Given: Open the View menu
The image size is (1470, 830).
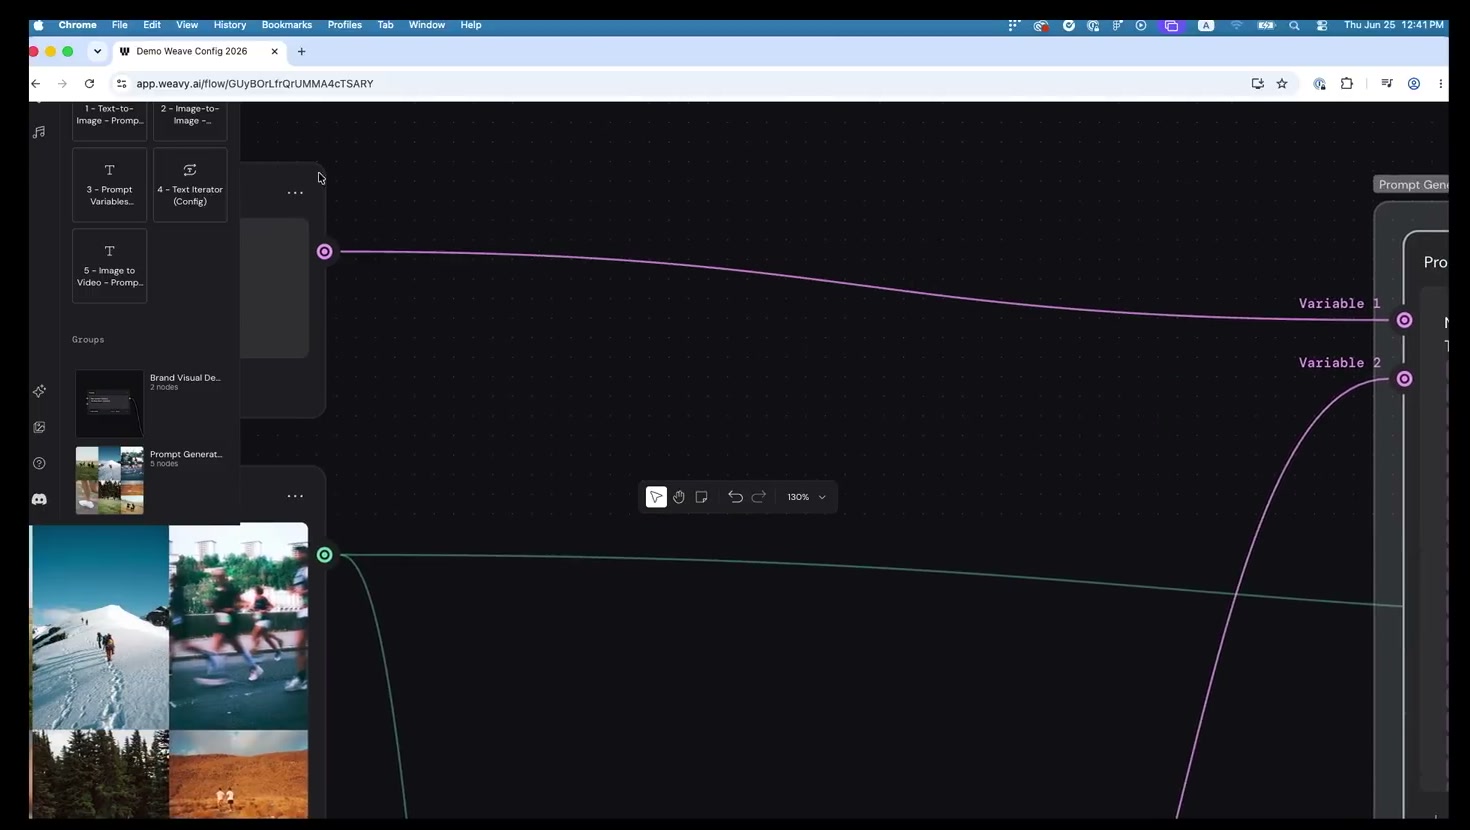Looking at the screenshot, I should (187, 25).
